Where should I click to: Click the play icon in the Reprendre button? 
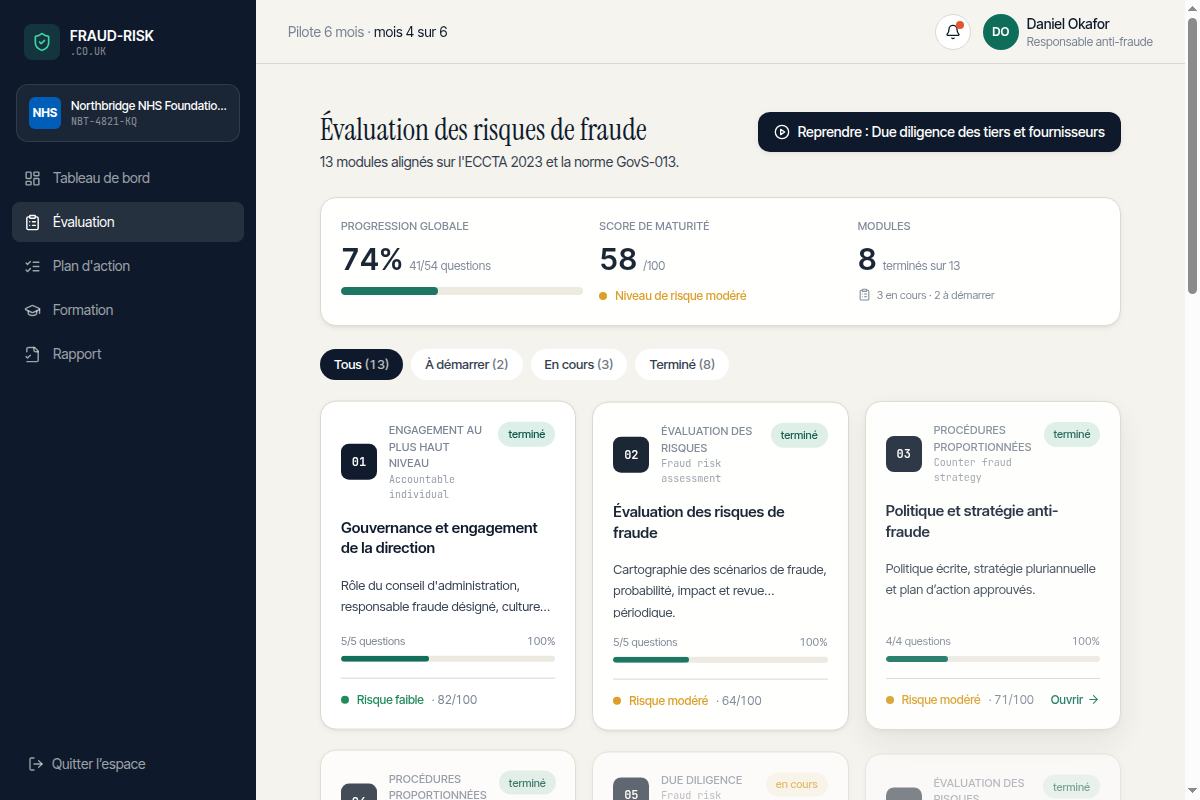pos(782,132)
